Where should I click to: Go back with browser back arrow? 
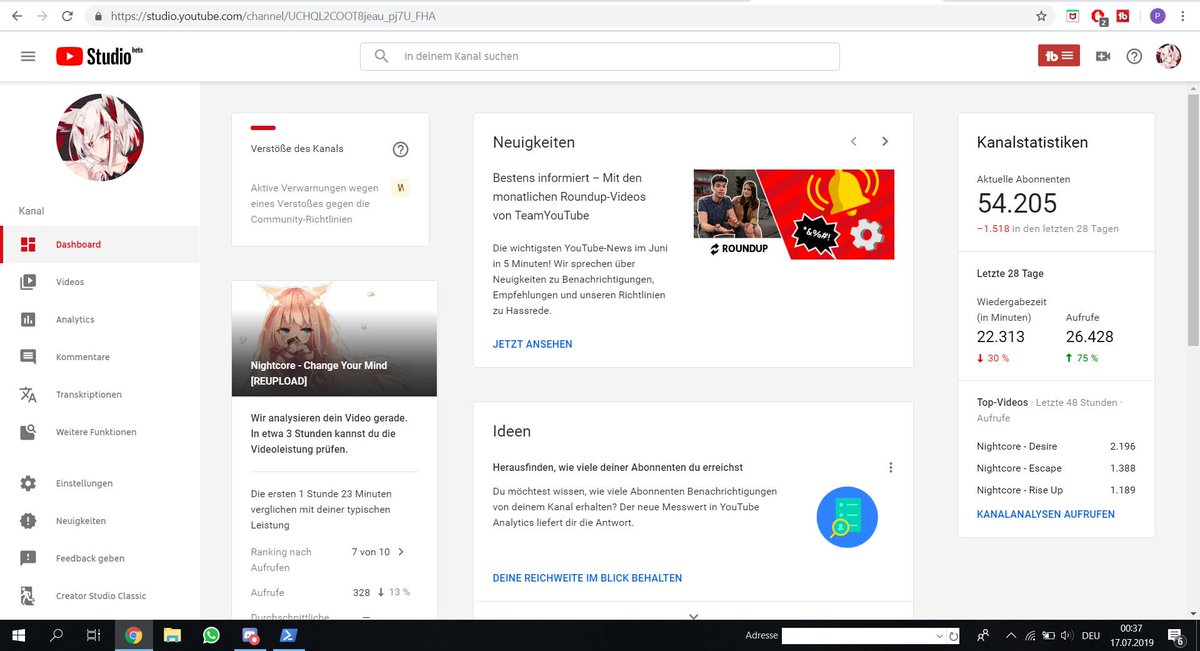tap(17, 16)
